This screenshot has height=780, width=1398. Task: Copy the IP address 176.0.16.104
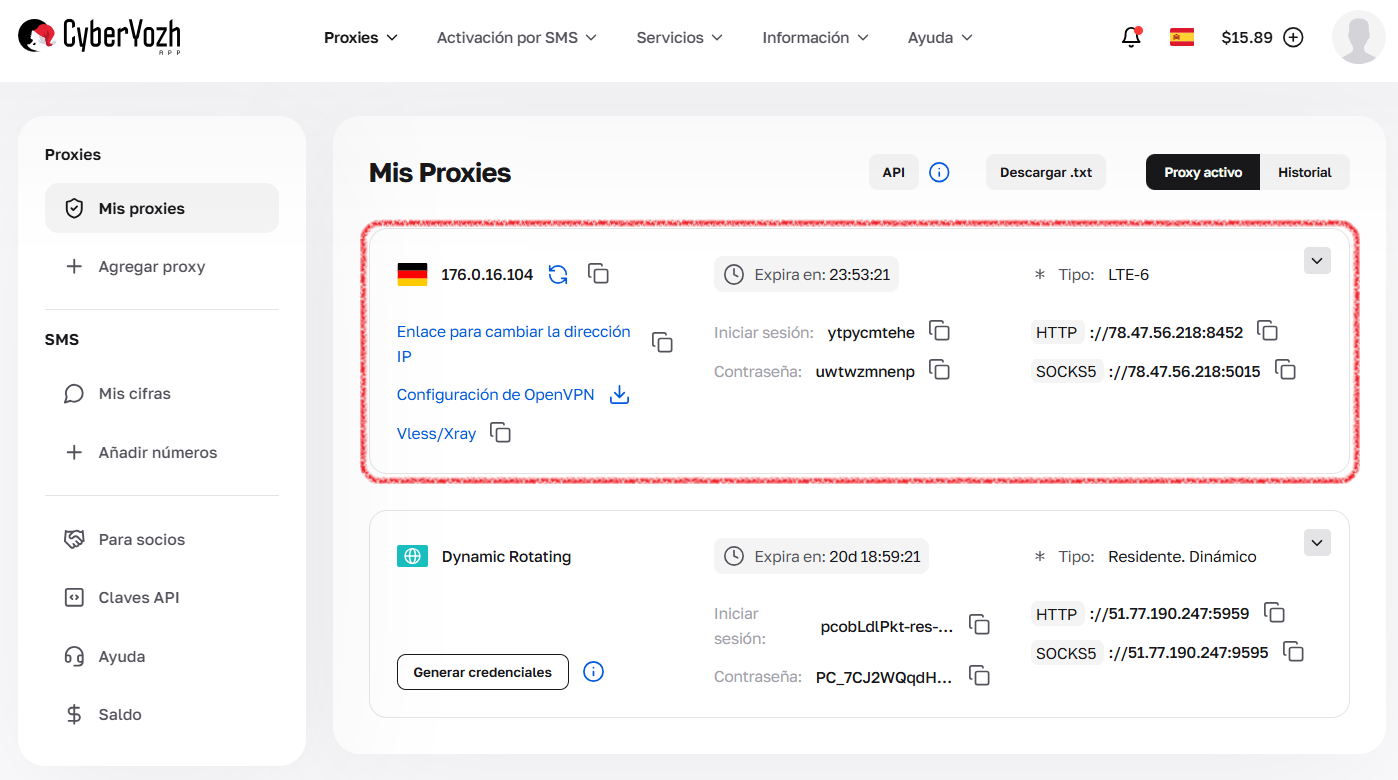[598, 273]
